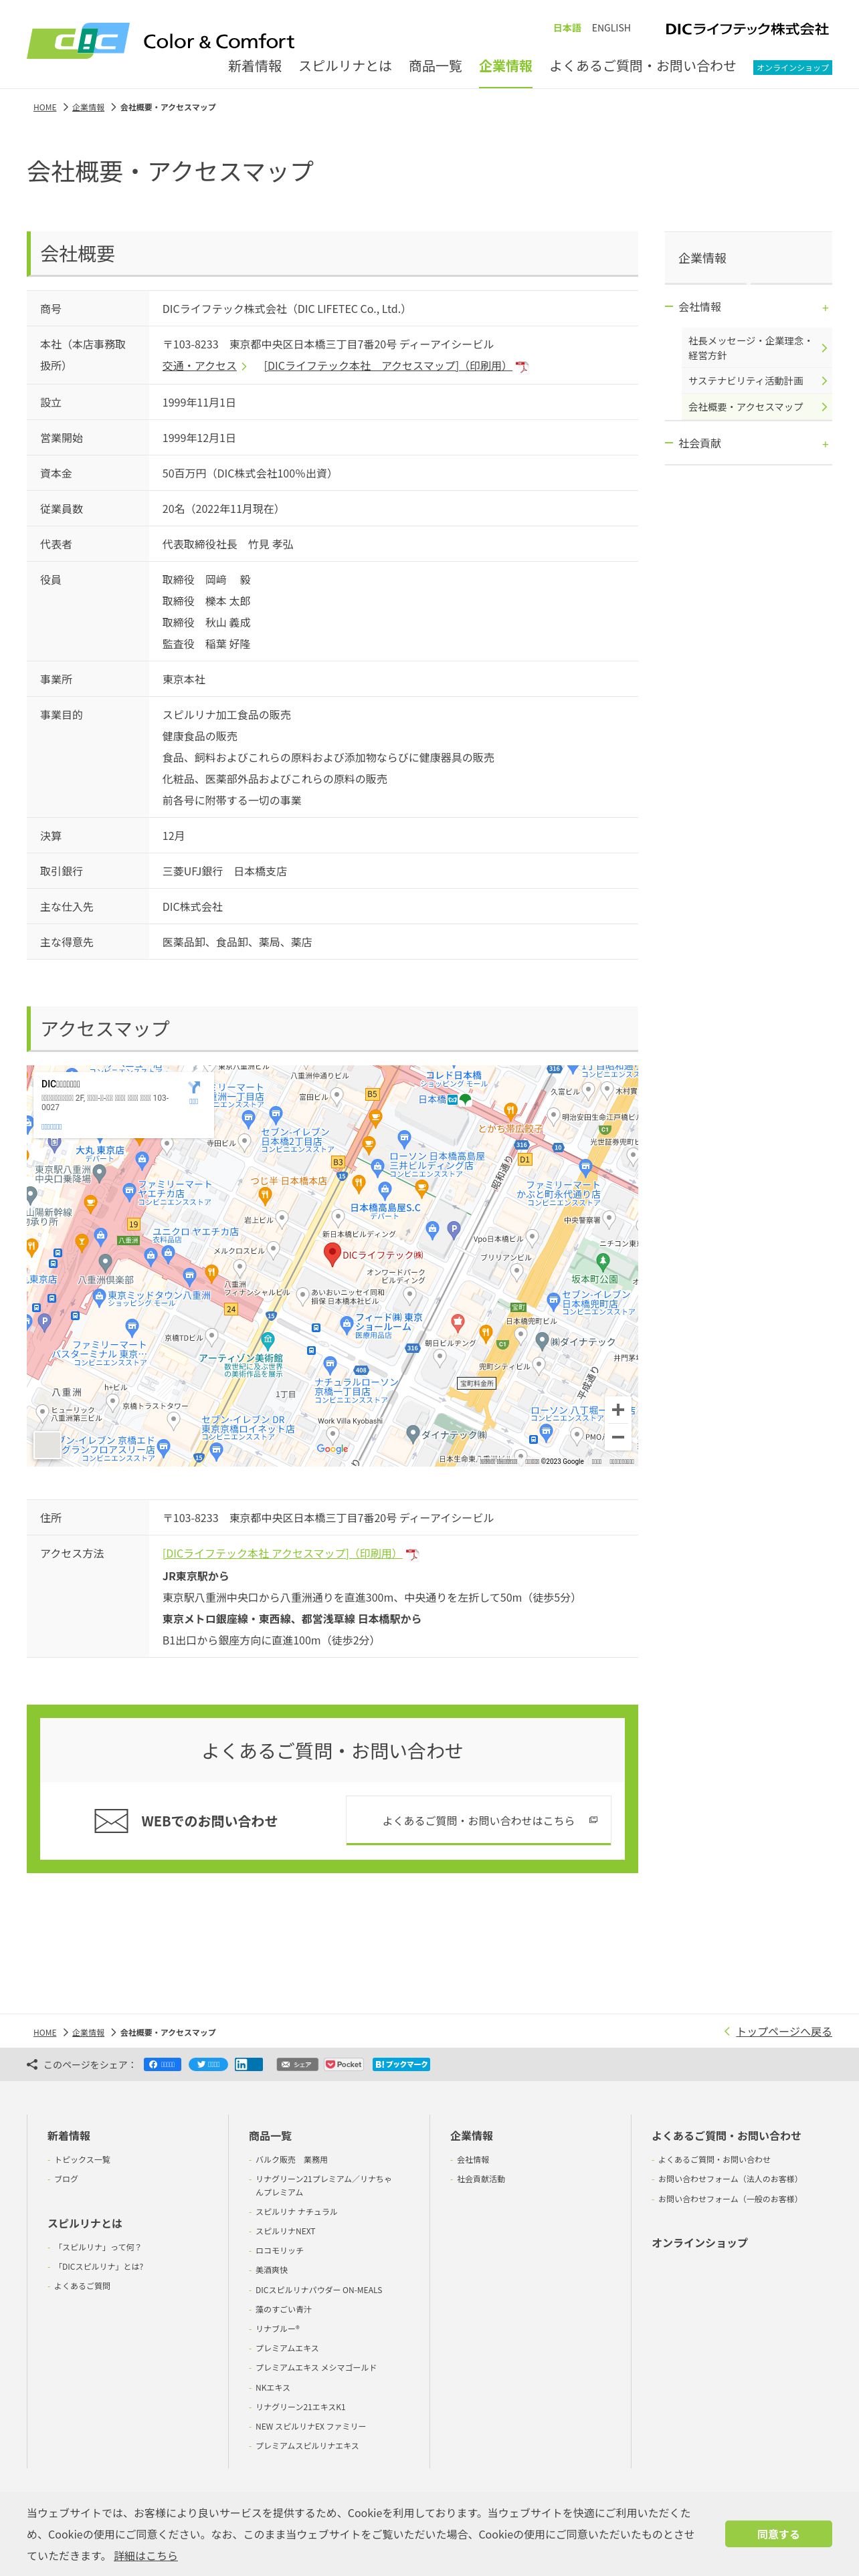Open footer トピックス一覧 link

click(x=82, y=2159)
